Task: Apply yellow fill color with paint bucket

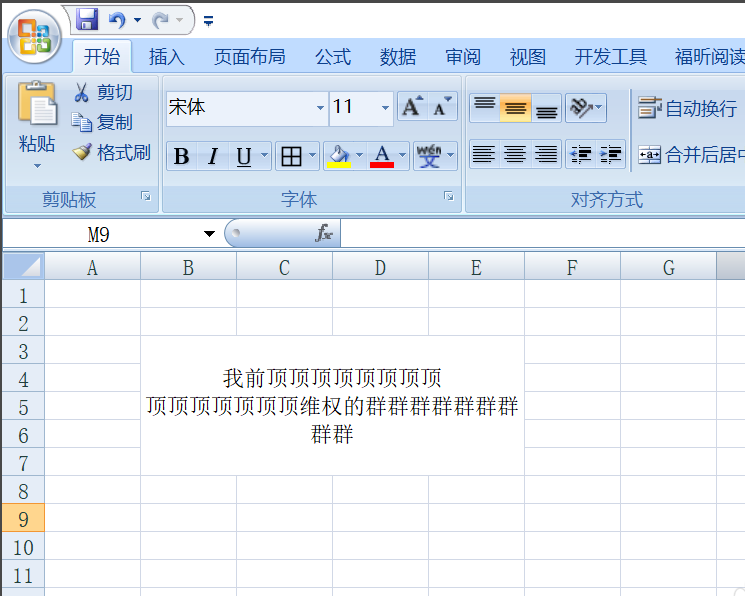Action: pyautogui.click(x=339, y=156)
